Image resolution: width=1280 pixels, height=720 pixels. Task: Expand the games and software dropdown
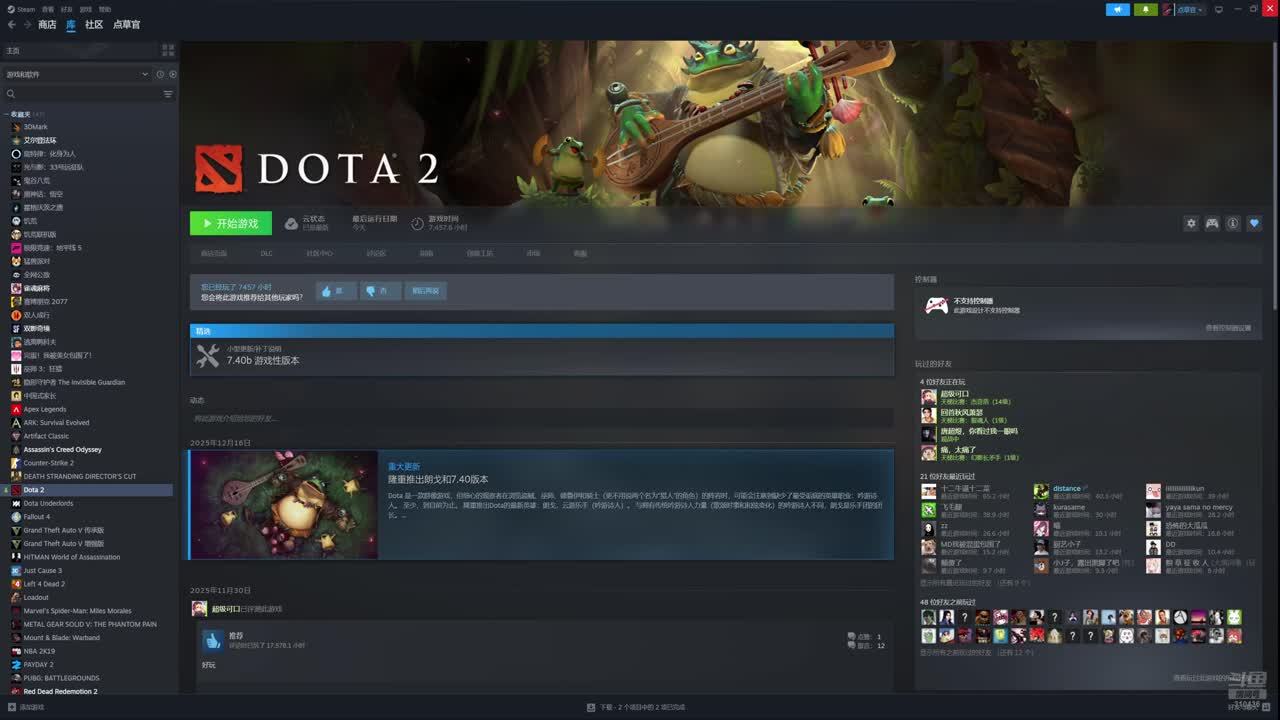[x=76, y=74]
